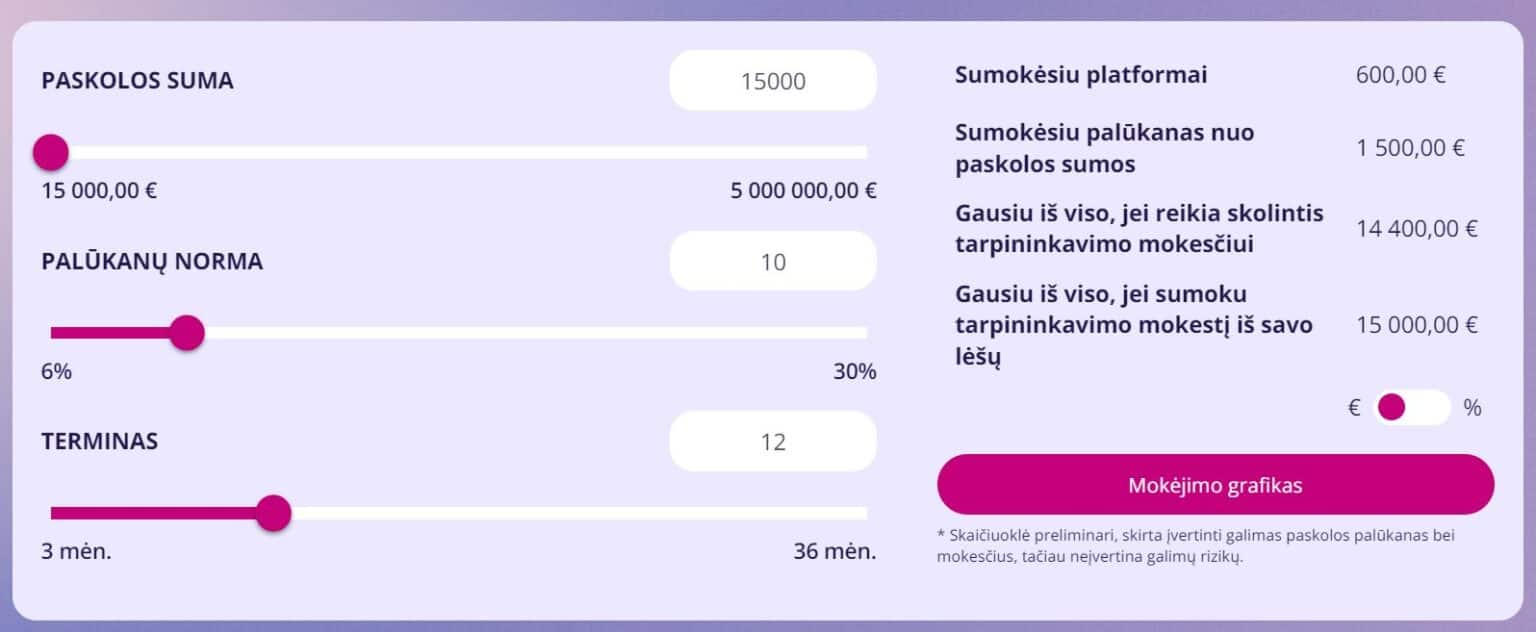Click the disclaimer text under the button
The height and width of the screenshot is (632, 1536).
tap(1196, 546)
